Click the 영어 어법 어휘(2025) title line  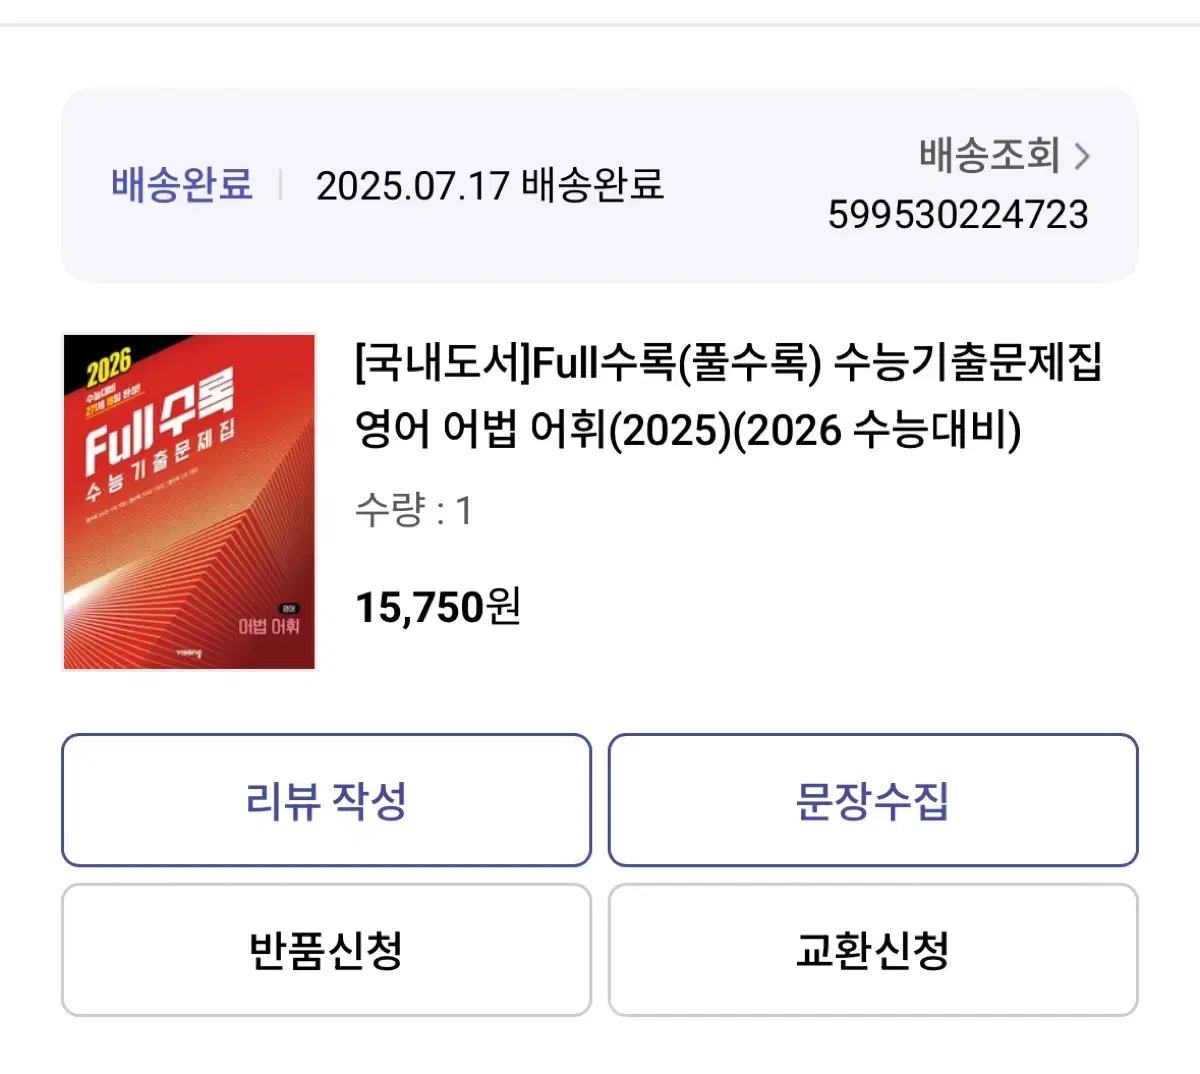688,430
